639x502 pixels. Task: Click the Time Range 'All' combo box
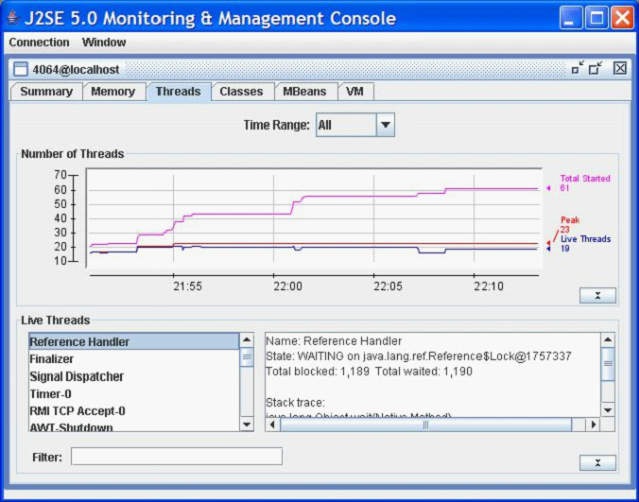(x=355, y=125)
